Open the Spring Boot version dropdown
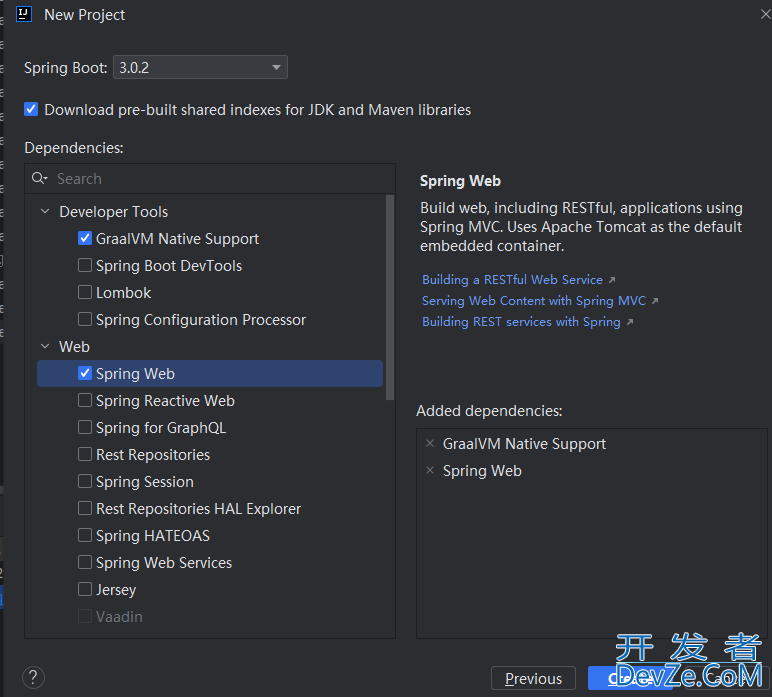The width and height of the screenshot is (772, 697). coord(200,67)
